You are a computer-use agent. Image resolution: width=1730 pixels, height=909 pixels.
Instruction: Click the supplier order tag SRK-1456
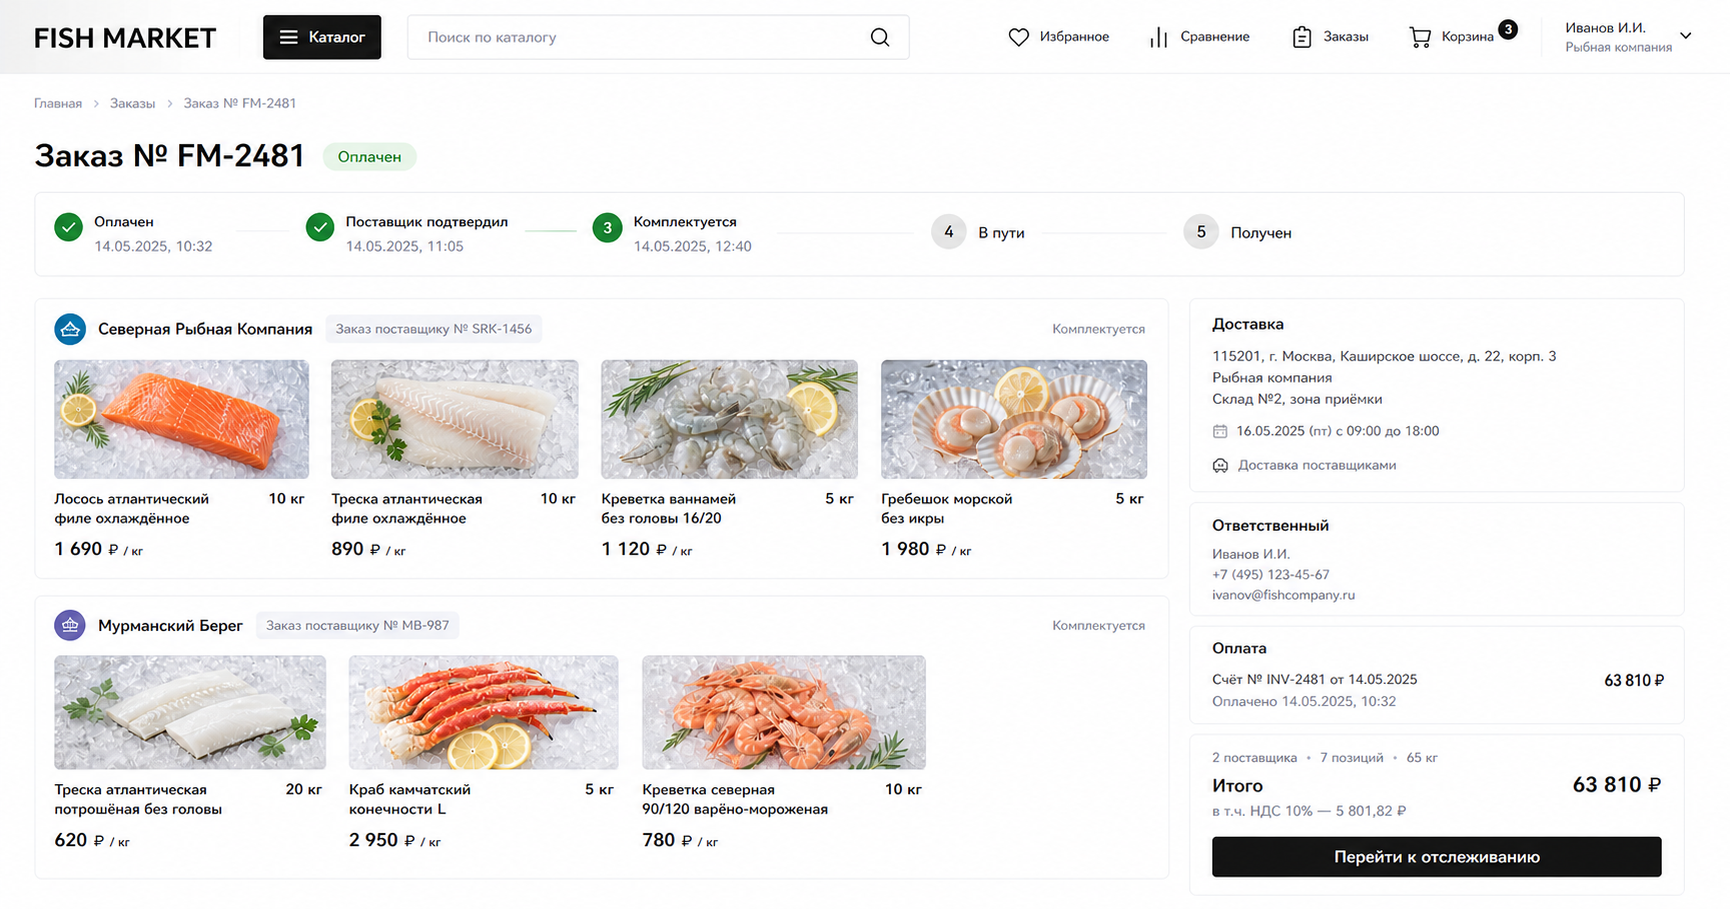point(434,329)
